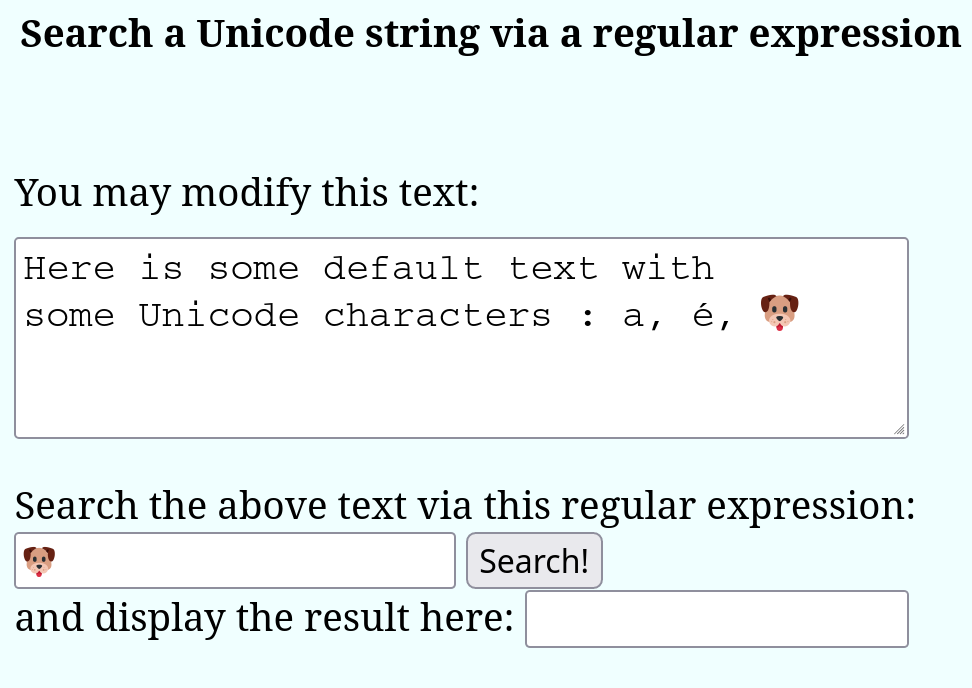Click the "You may modify this text:" label
The image size is (972, 688).
point(247,193)
